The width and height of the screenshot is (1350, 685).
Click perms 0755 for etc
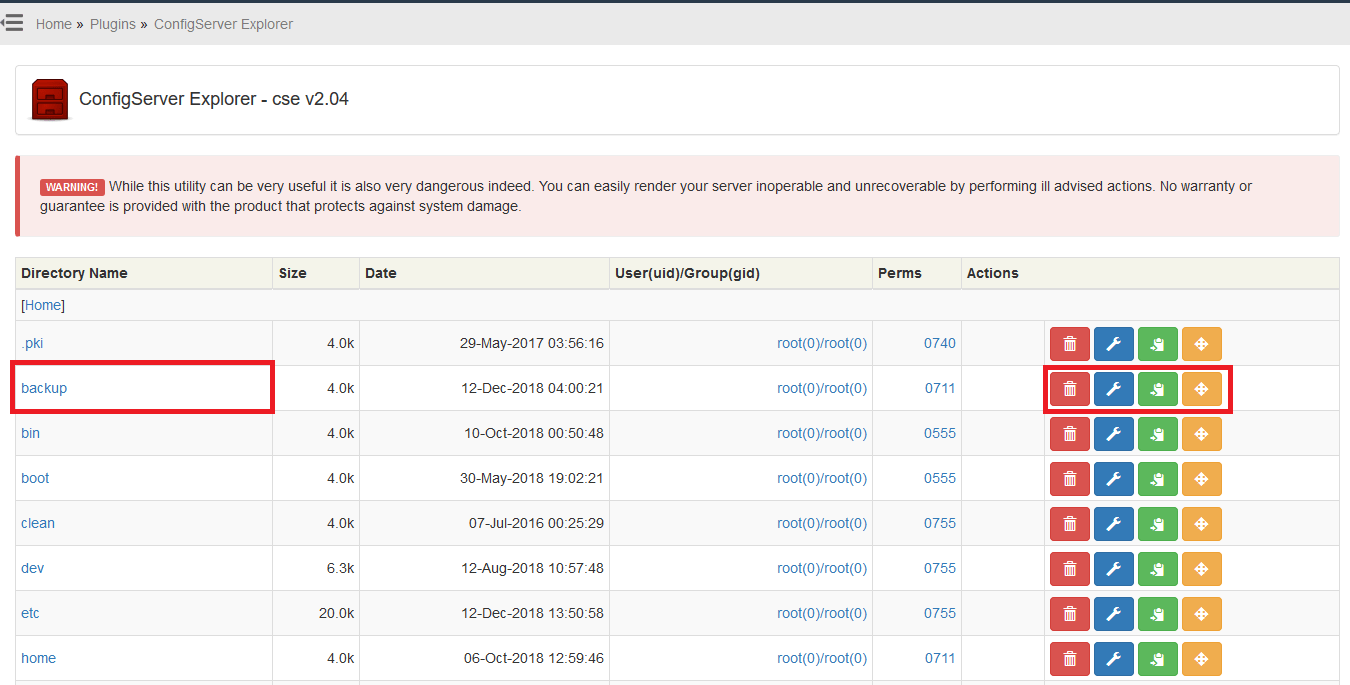[x=940, y=613]
